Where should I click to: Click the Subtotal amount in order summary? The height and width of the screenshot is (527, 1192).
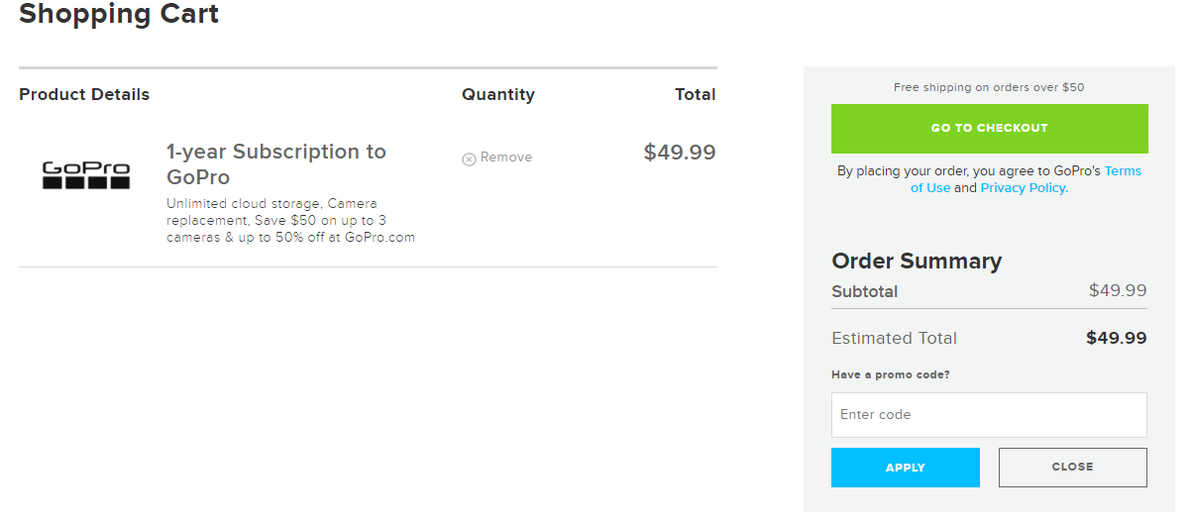pyautogui.click(x=1117, y=291)
